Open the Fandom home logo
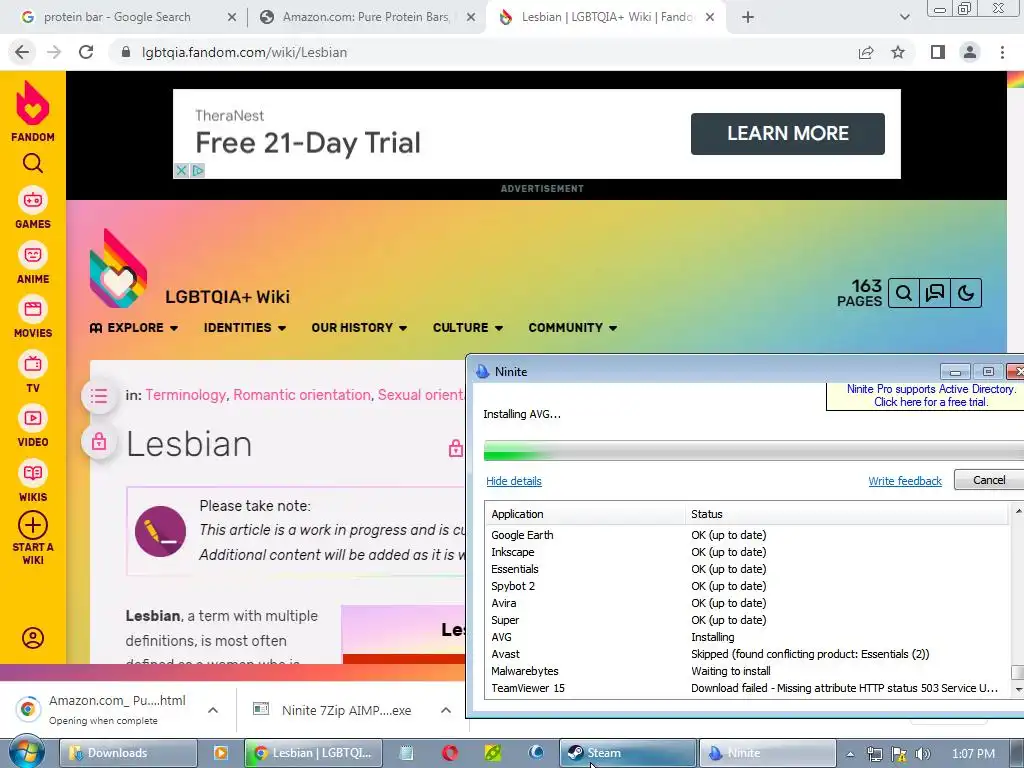Screen dimensions: 1024x768 33,111
